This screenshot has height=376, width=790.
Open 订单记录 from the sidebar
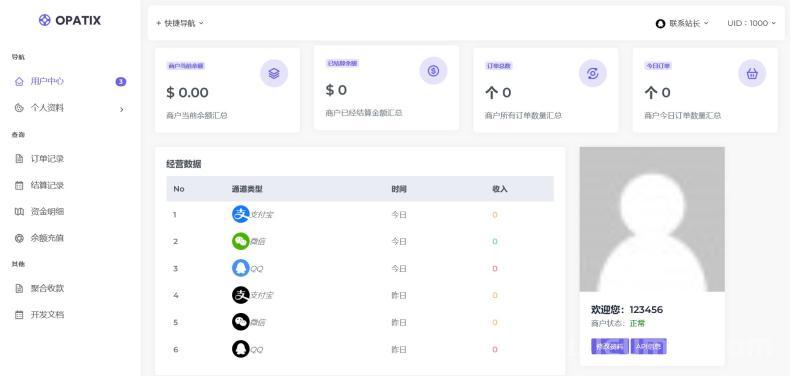coord(47,159)
